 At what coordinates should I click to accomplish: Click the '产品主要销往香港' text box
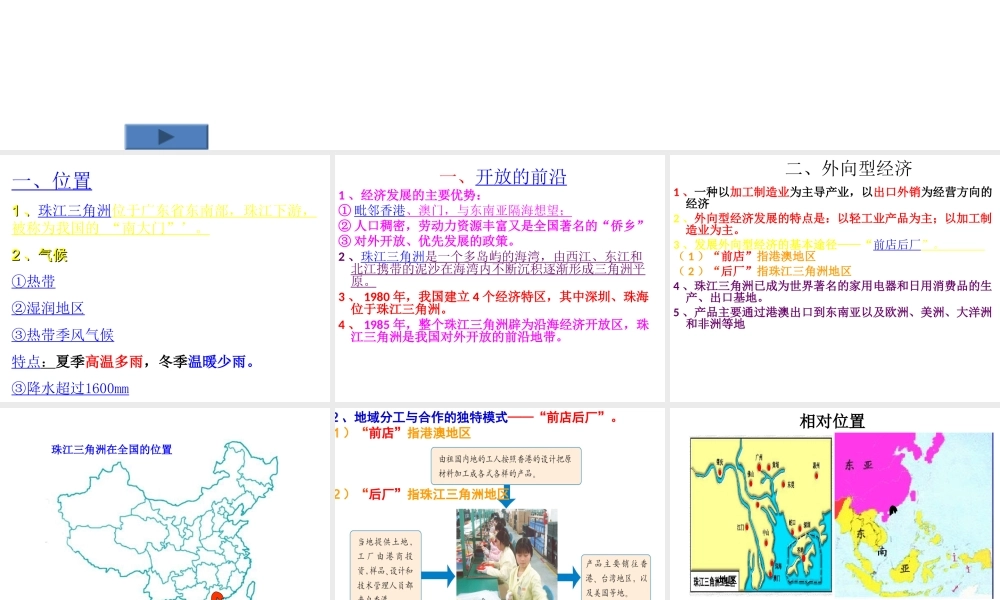[616, 577]
